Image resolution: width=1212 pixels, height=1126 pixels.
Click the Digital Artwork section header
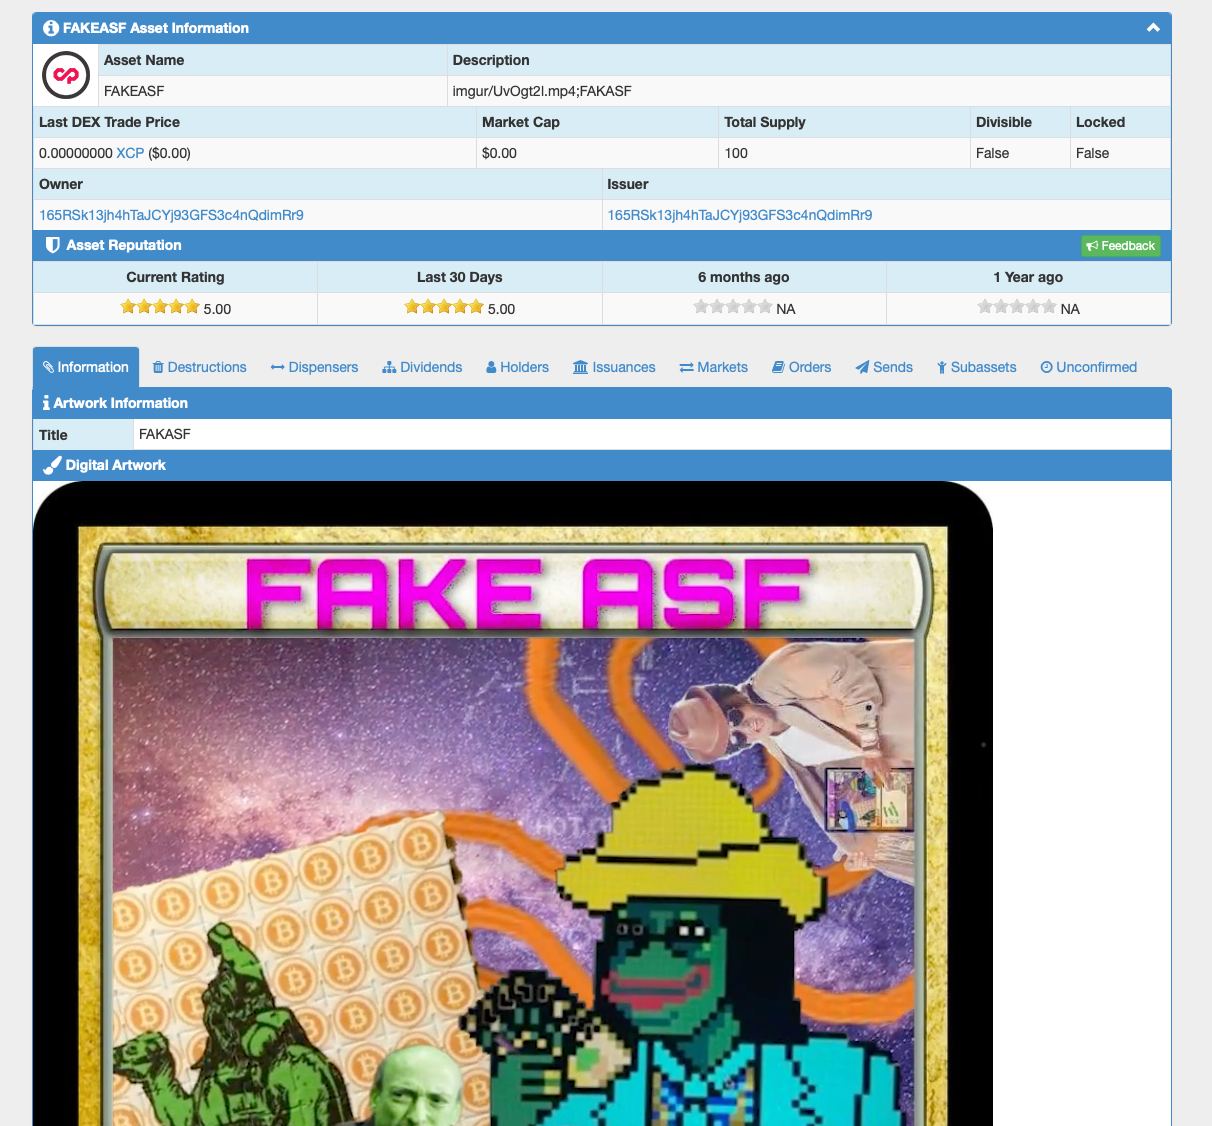pyautogui.click(x=602, y=465)
